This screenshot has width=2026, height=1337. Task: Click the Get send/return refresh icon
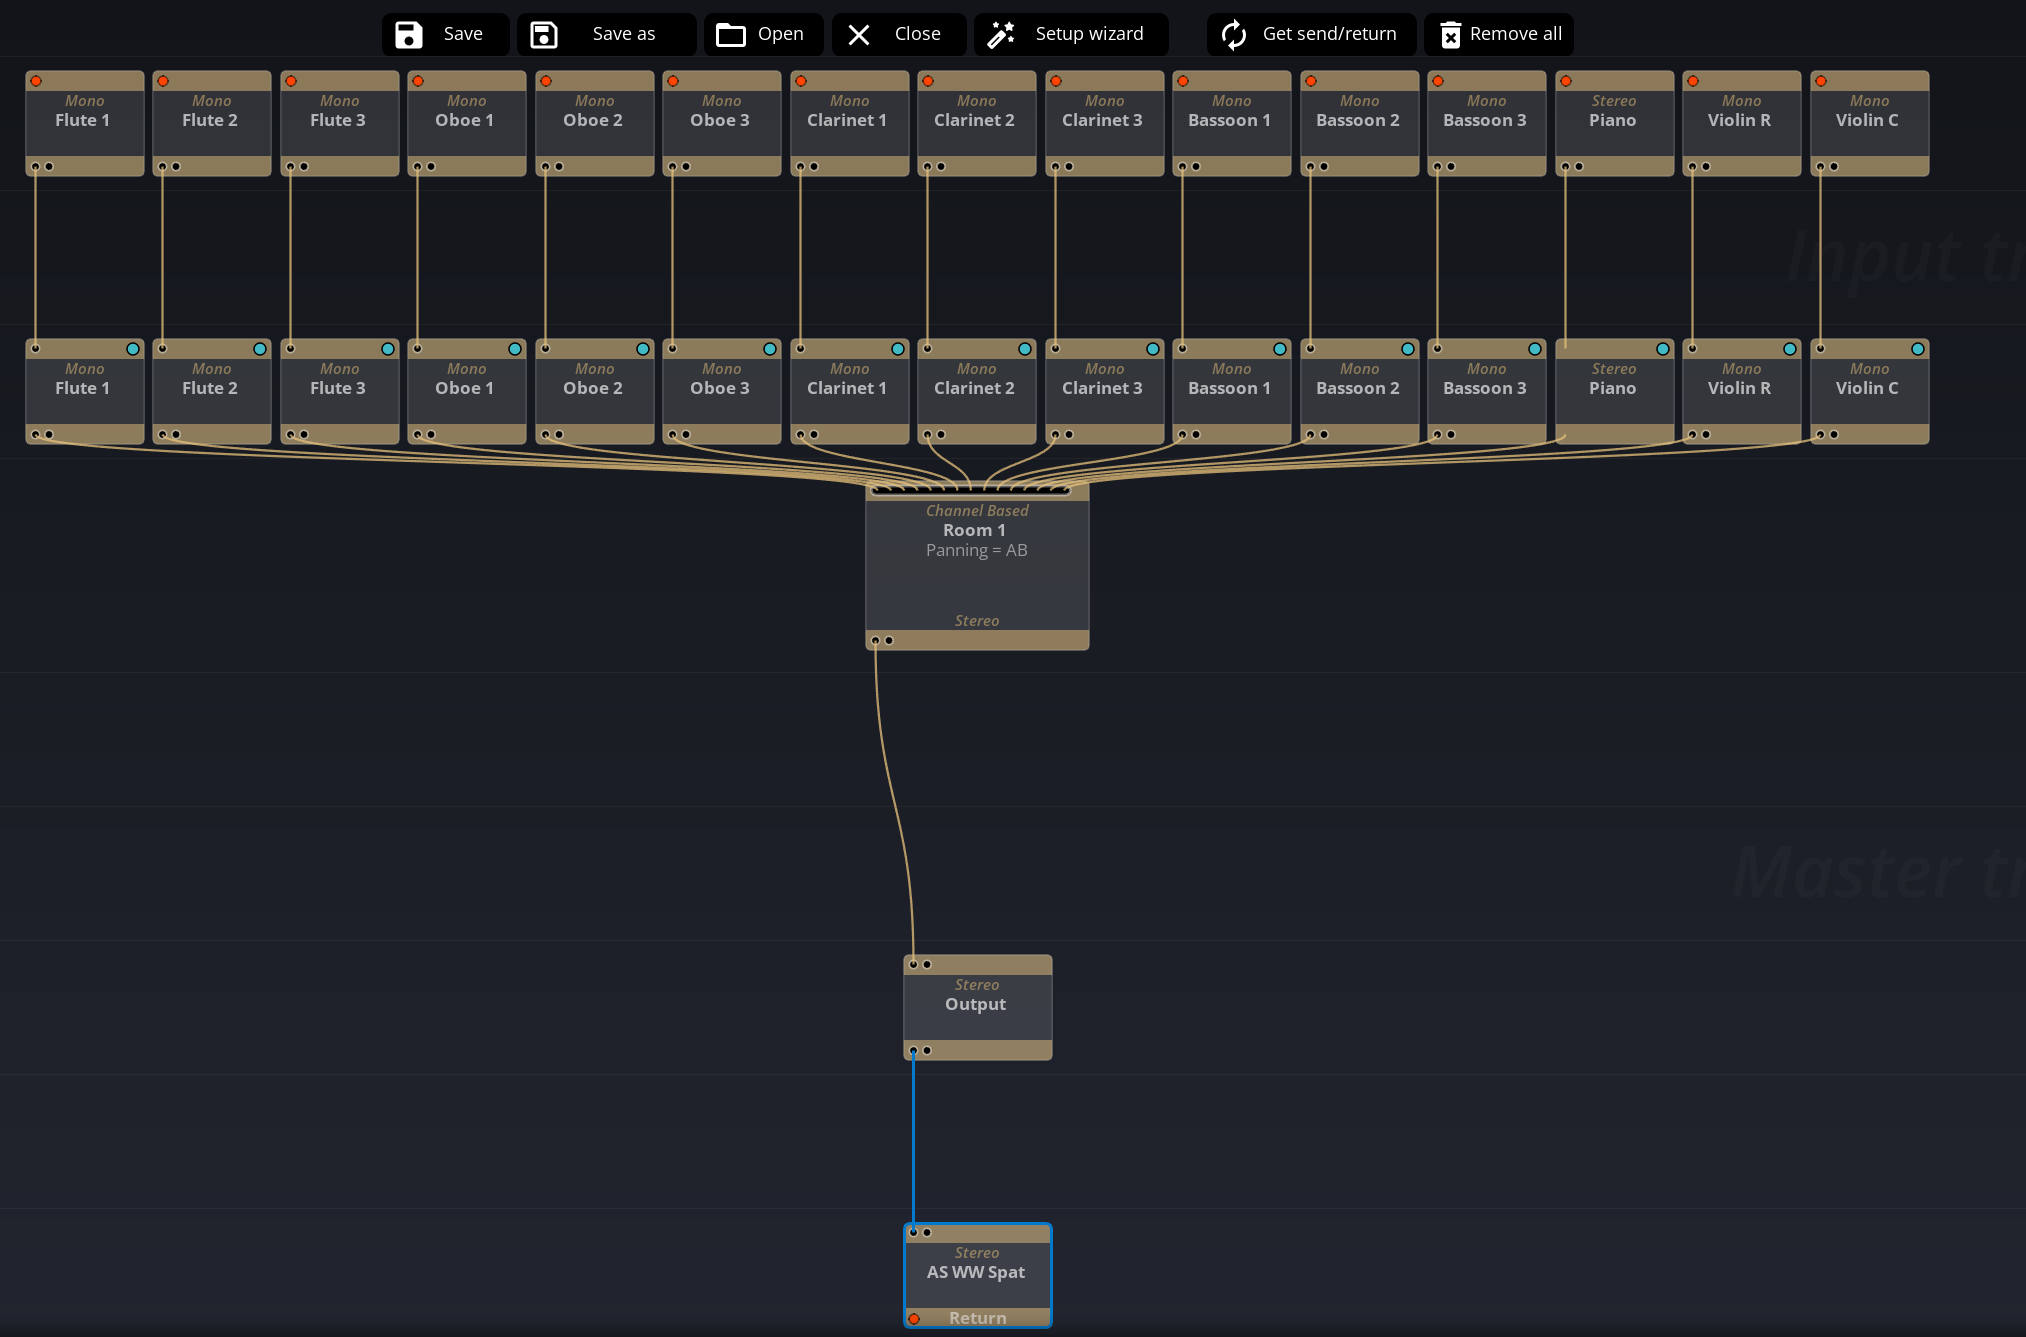point(1234,35)
